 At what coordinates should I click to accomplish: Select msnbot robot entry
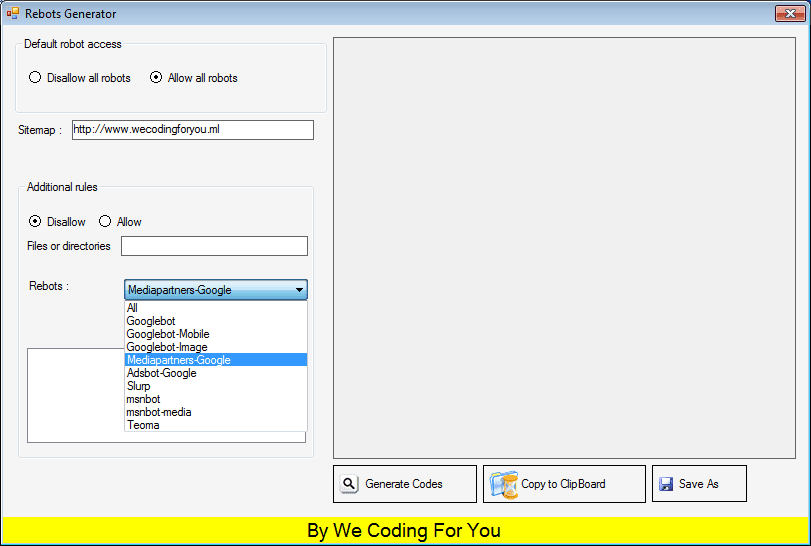tap(216, 399)
